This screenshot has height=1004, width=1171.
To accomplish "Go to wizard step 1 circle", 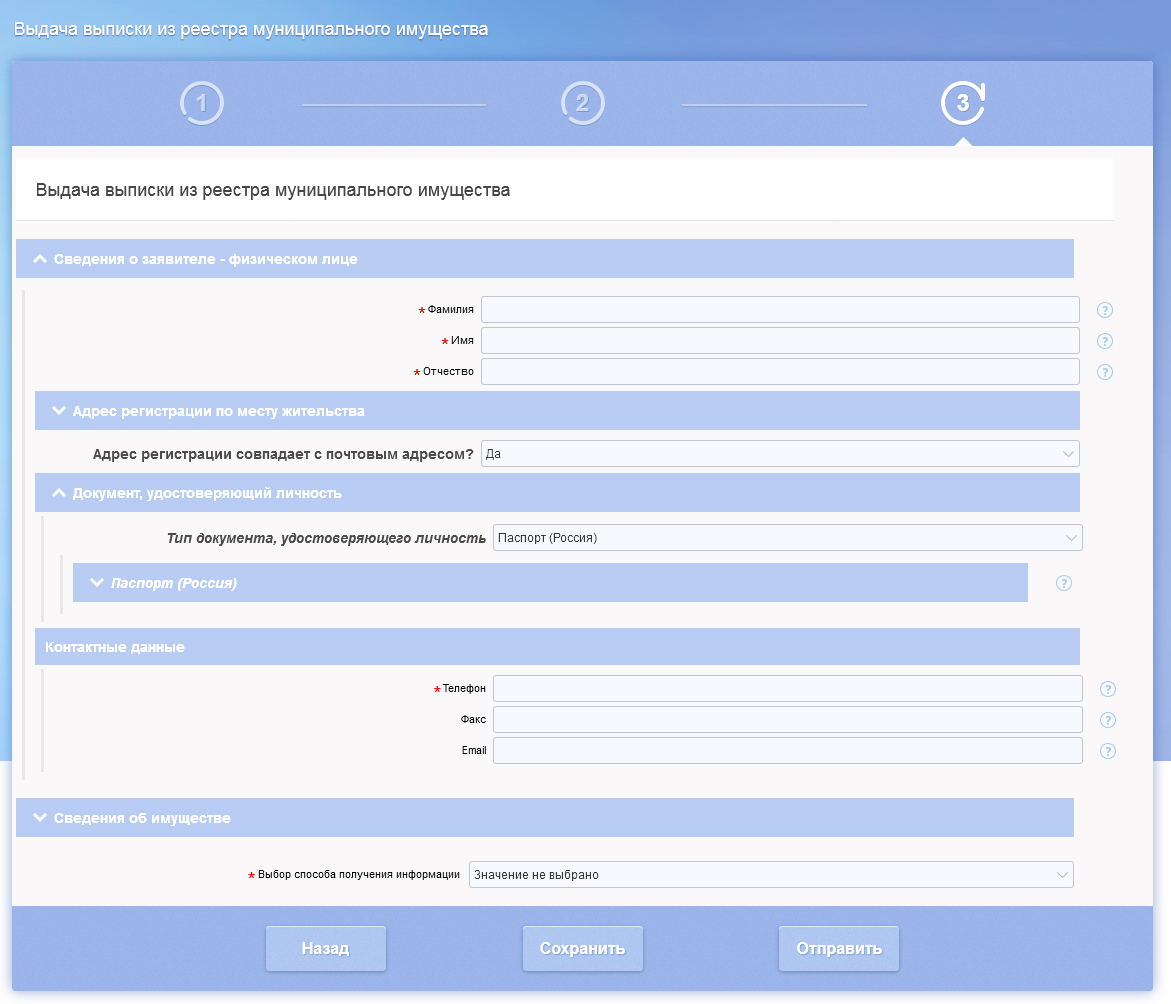I will (202, 103).
